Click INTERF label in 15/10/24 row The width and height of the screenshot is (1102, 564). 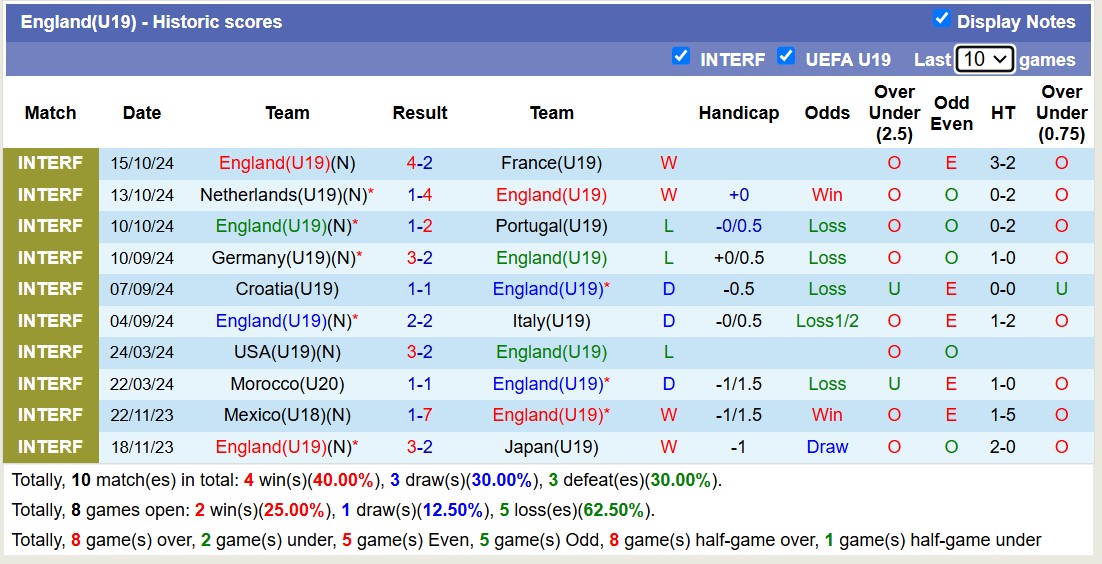click(50, 163)
